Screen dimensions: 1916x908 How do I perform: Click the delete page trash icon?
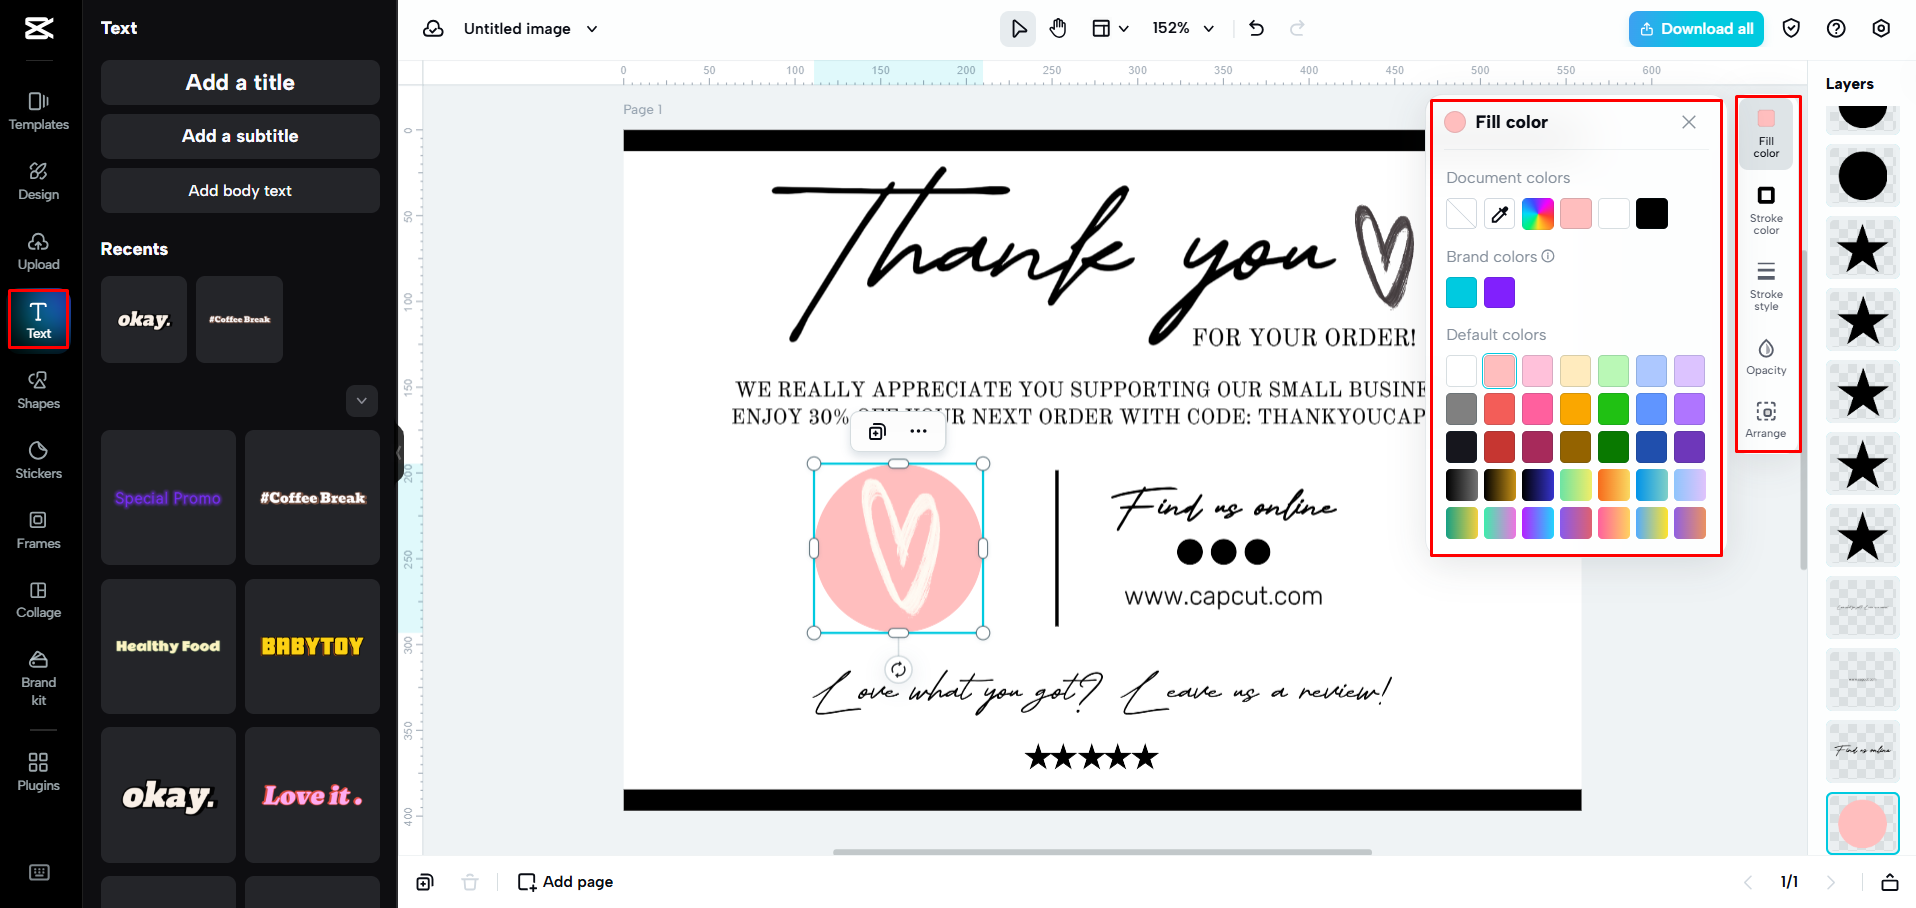pyautogui.click(x=470, y=882)
